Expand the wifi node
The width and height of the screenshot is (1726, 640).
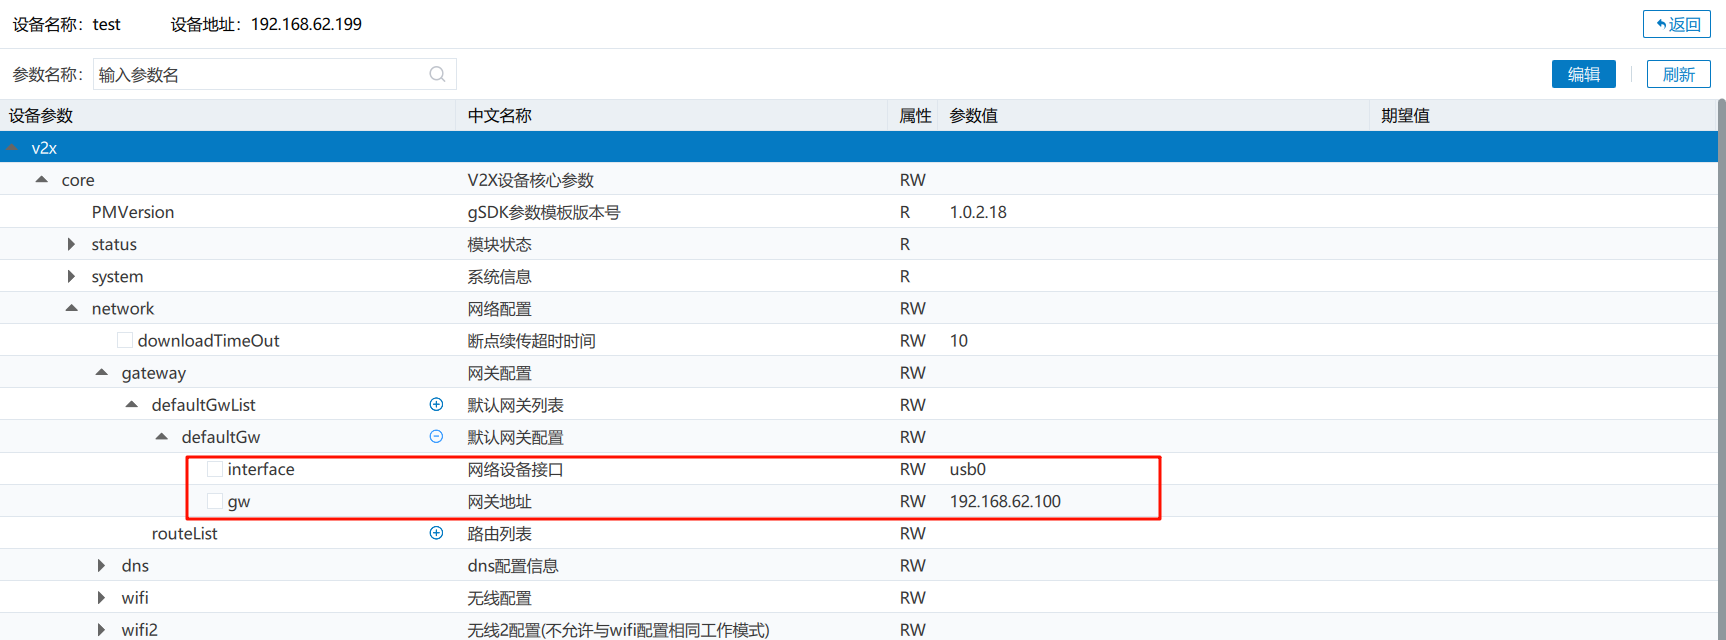[101, 597]
